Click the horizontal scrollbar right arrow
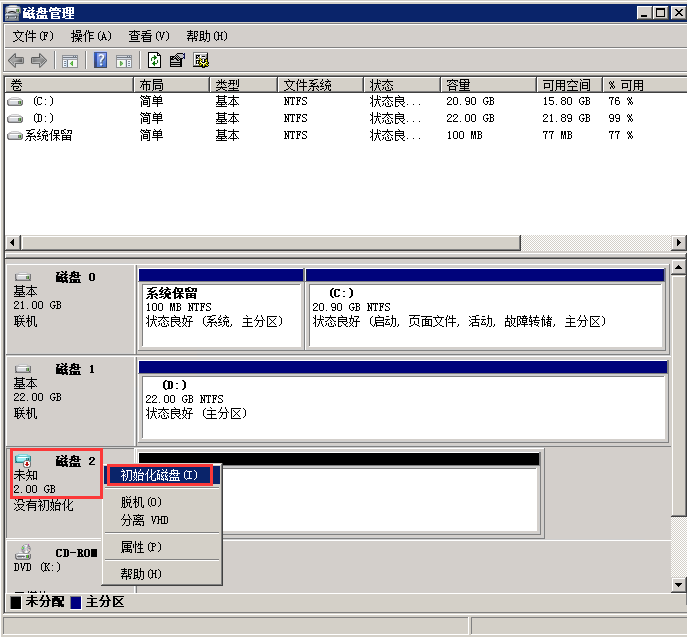687x637 pixels. tap(679, 242)
